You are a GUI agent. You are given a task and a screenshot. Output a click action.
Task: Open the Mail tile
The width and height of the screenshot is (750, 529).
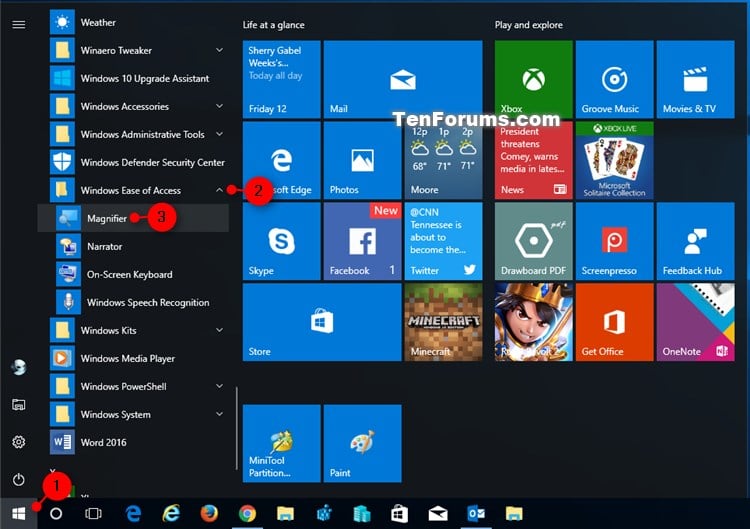click(x=403, y=79)
